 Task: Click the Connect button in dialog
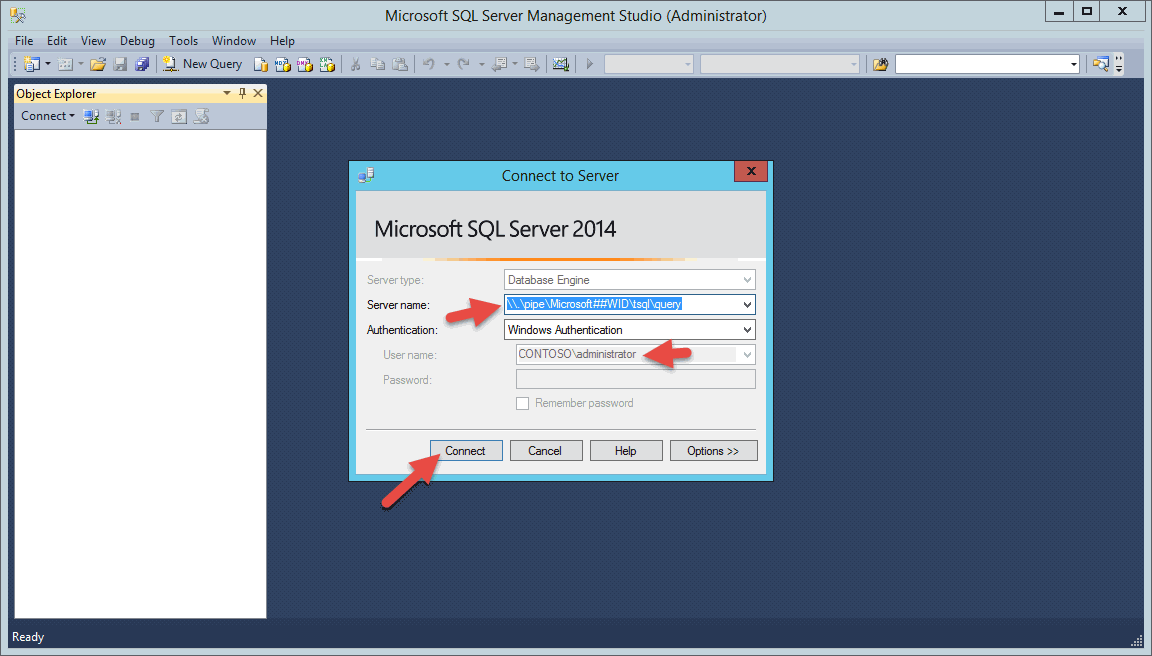[x=466, y=451]
